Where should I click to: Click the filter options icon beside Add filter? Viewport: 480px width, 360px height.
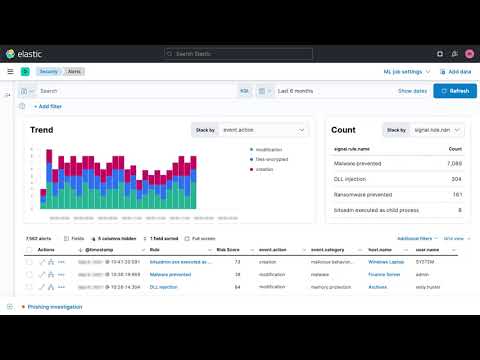(22, 106)
